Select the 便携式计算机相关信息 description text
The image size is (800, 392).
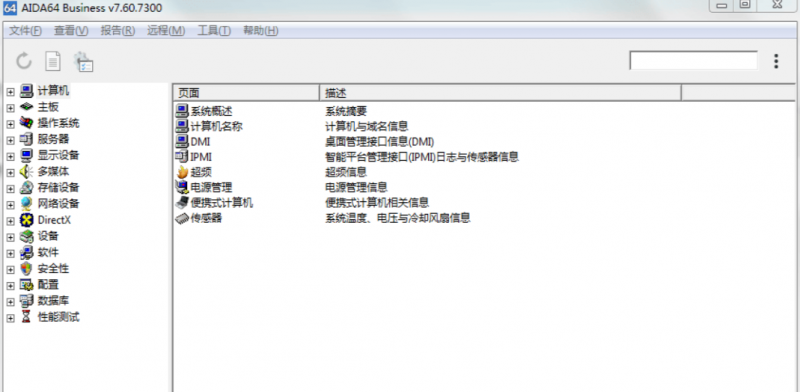click(x=377, y=203)
